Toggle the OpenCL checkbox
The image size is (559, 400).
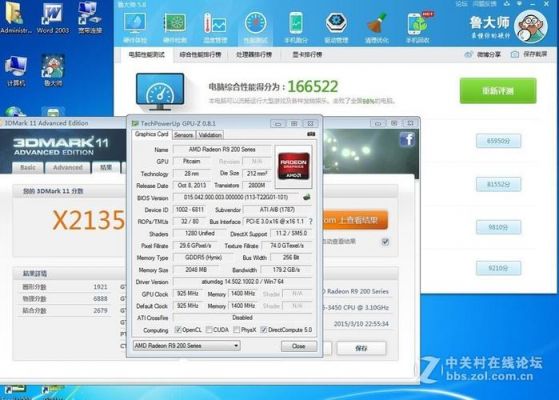pyautogui.click(x=178, y=330)
